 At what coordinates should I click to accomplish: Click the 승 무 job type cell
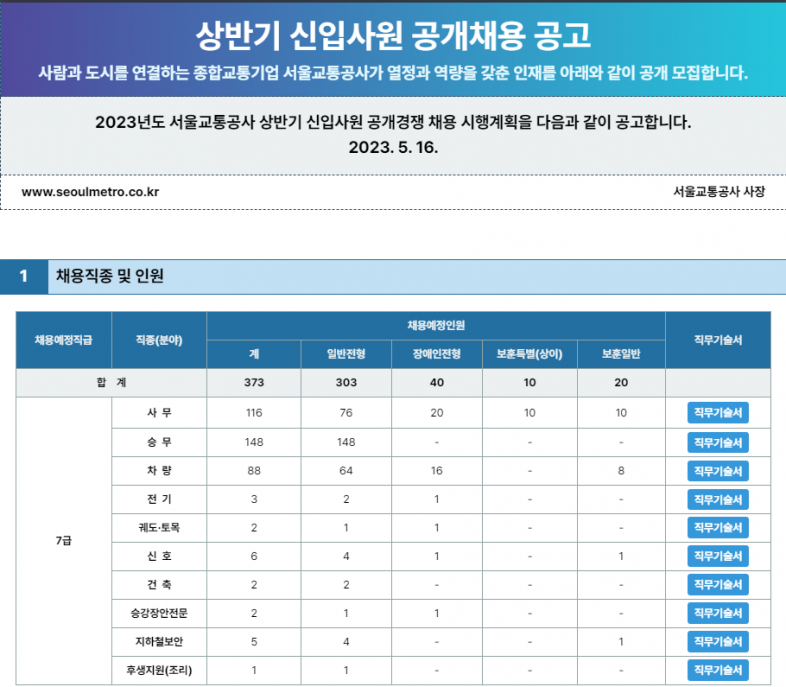coord(159,442)
